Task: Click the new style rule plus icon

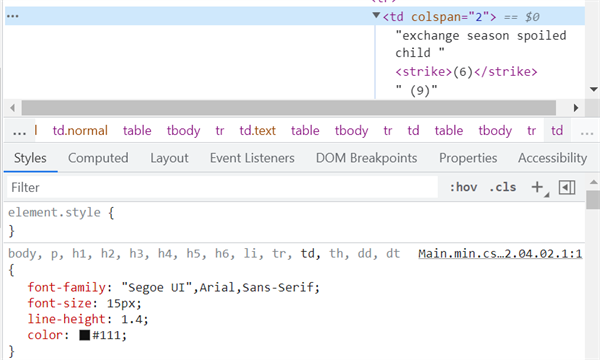Action: (537, 187)
